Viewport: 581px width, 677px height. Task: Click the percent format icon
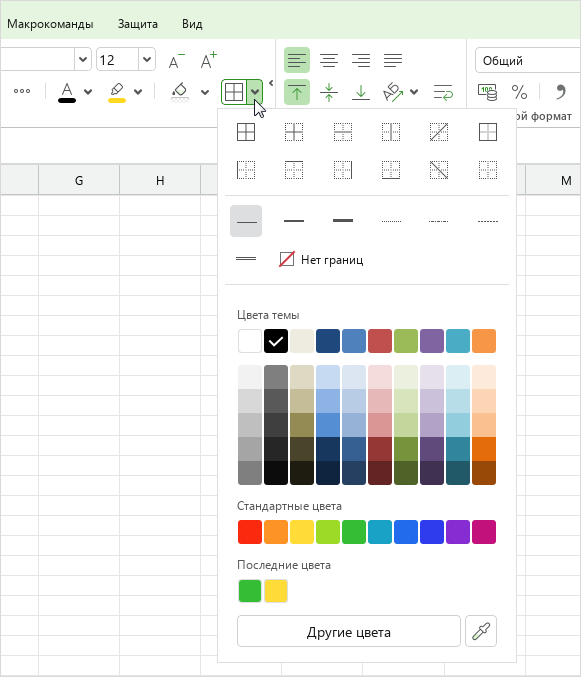point(519,92)
